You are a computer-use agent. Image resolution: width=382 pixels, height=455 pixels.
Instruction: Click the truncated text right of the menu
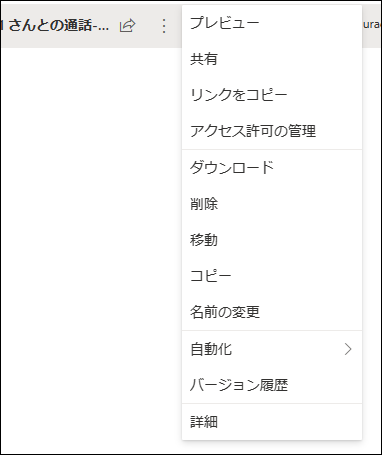[372, 25]
